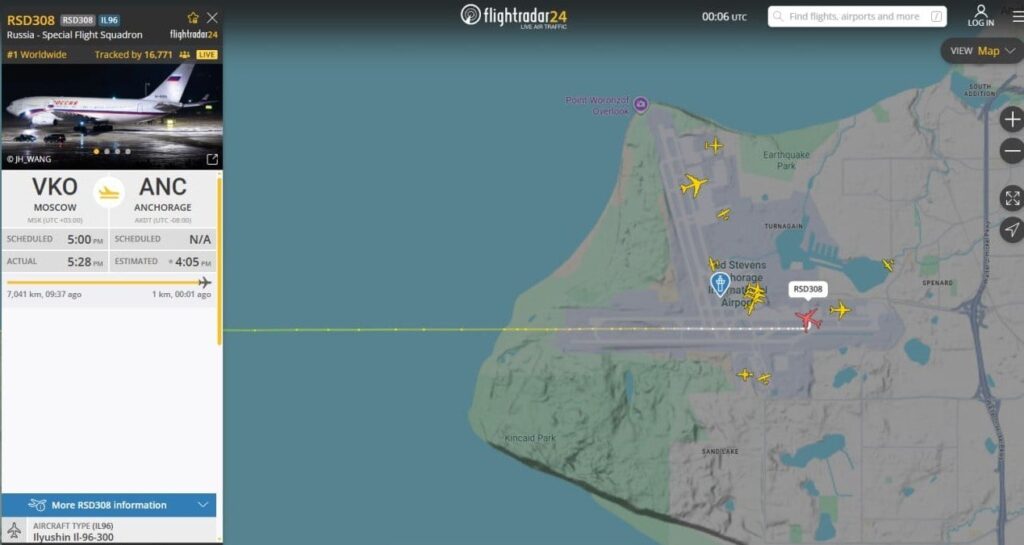
Task: Click the Earthquake Park label
Action: click(786, 160)
